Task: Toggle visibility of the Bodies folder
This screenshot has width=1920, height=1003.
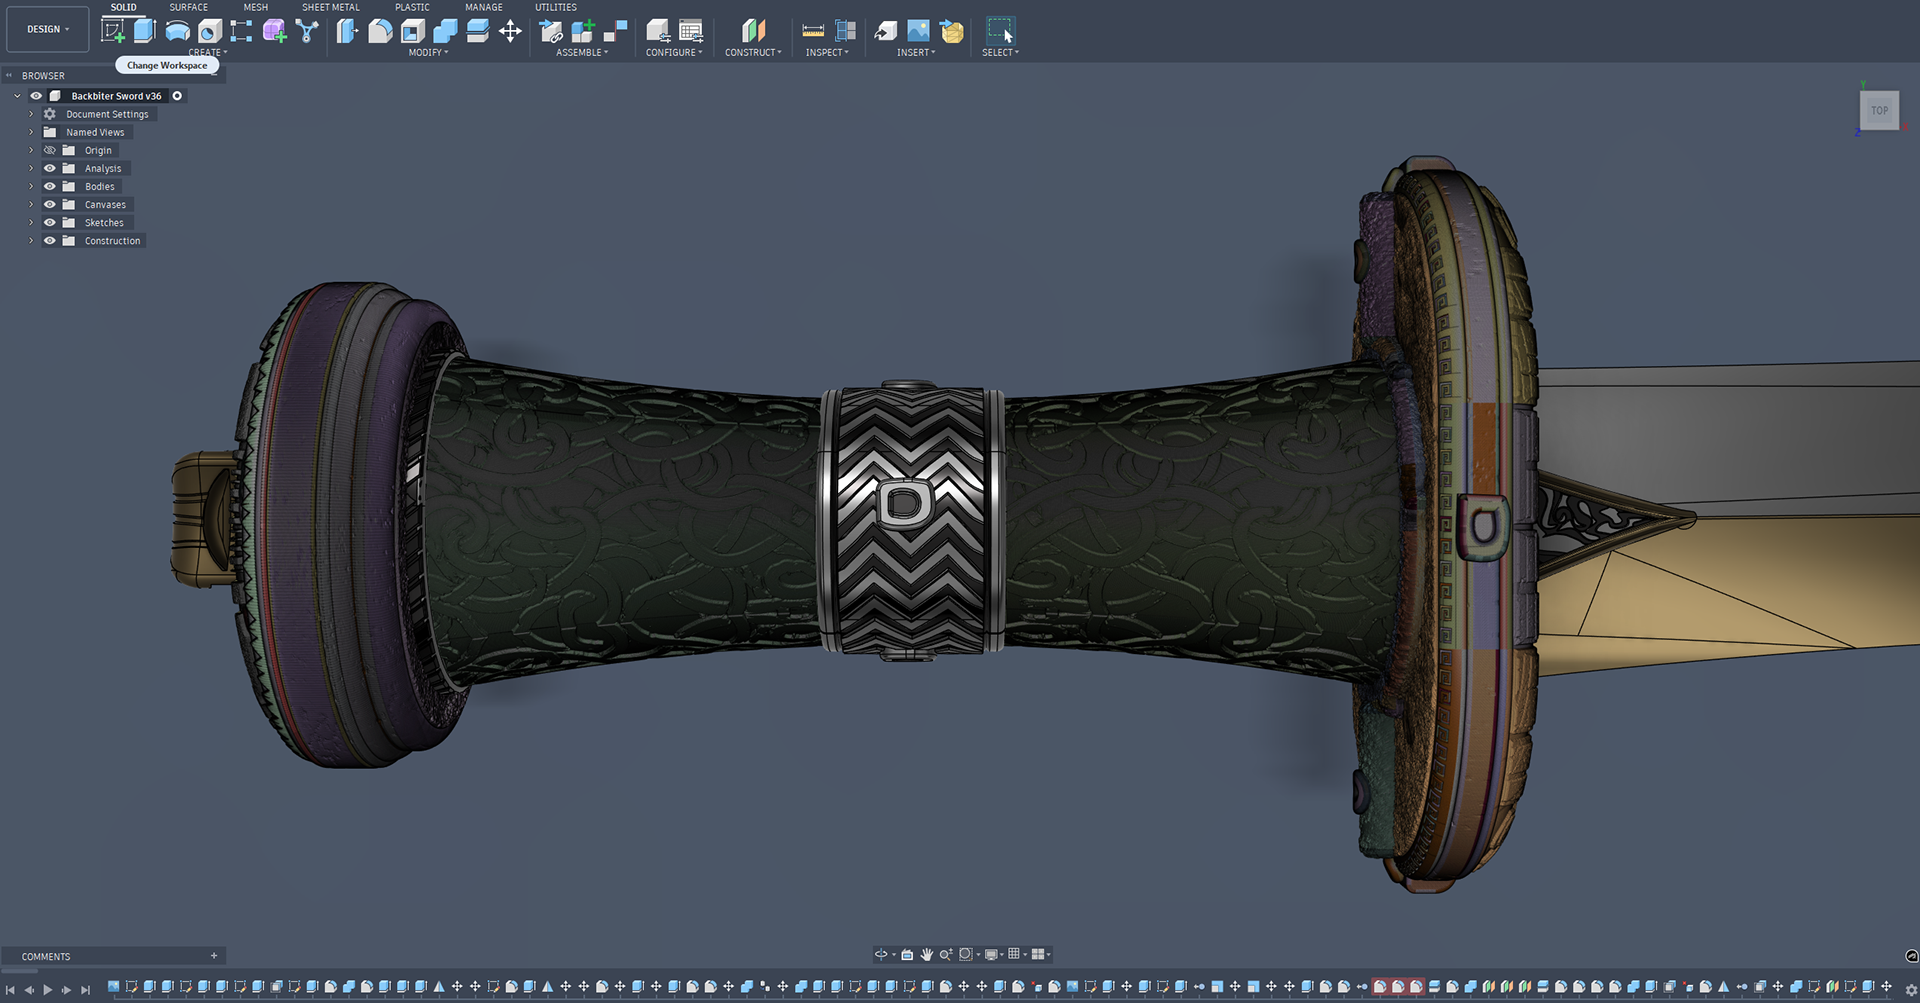Action: pyautogui.click(x=49, y=186)
